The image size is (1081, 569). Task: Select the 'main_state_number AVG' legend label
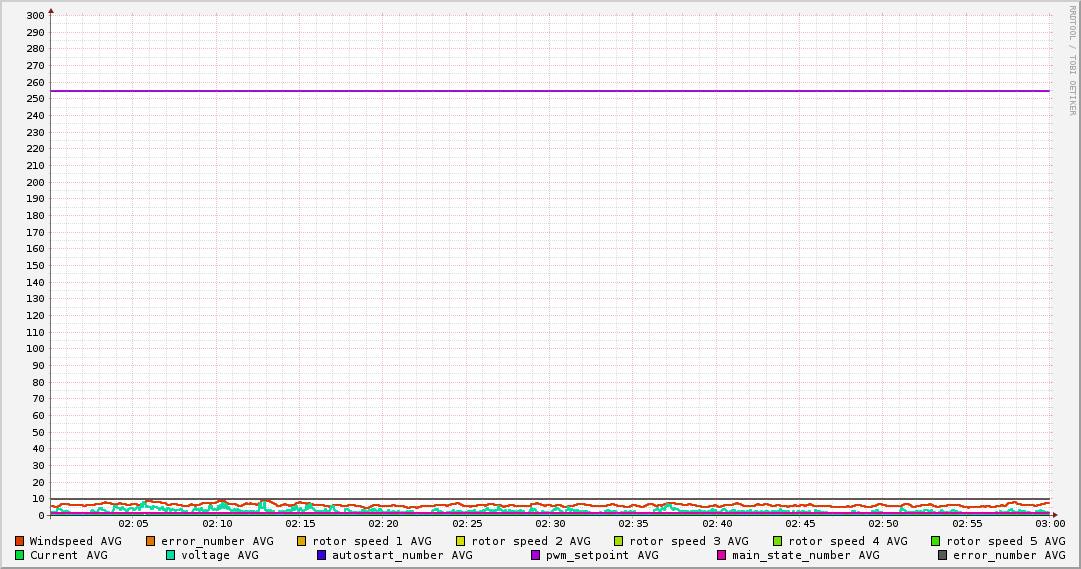pyautogui.click(x=806, y=555)
